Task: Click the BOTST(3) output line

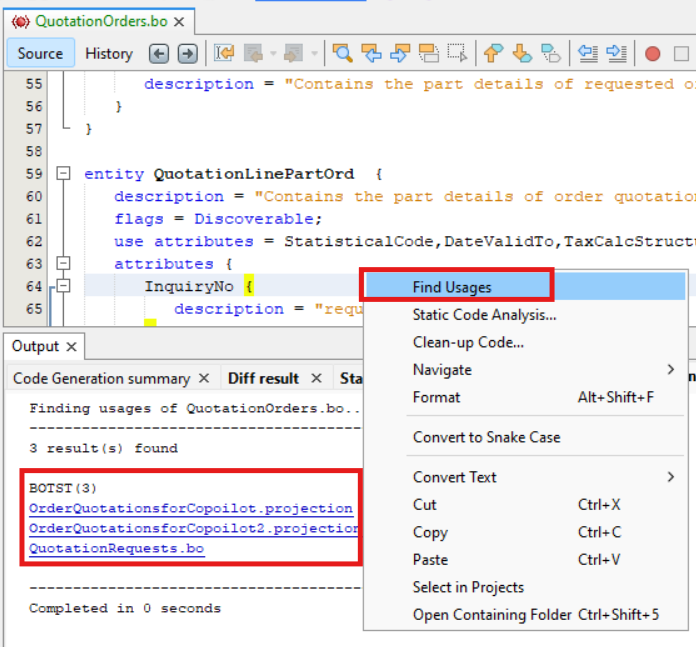Action: (63, 488)
